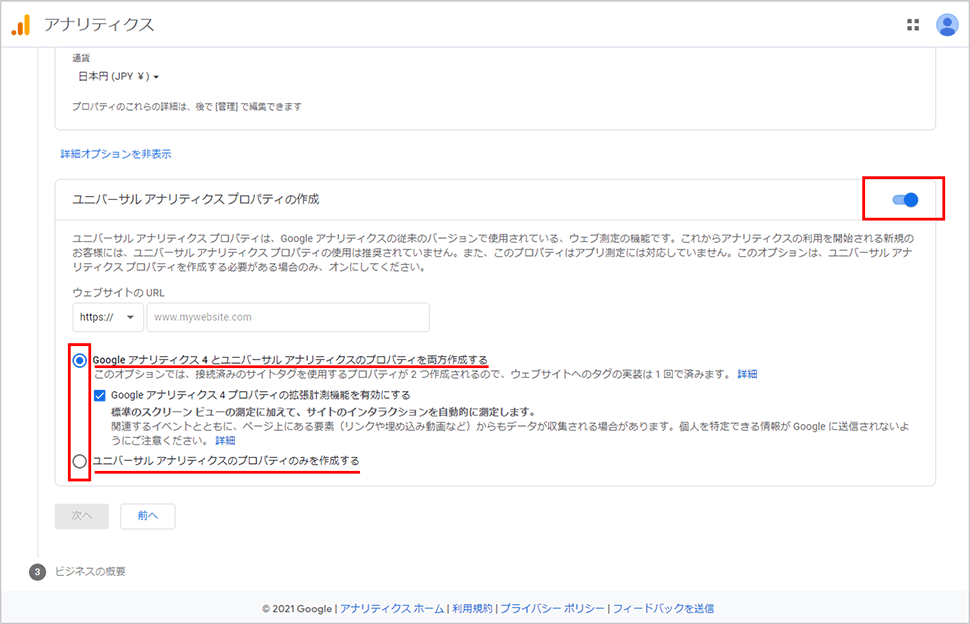Click 詳細オプションを非表示 to hide advanced options

[x=116, y=154]
